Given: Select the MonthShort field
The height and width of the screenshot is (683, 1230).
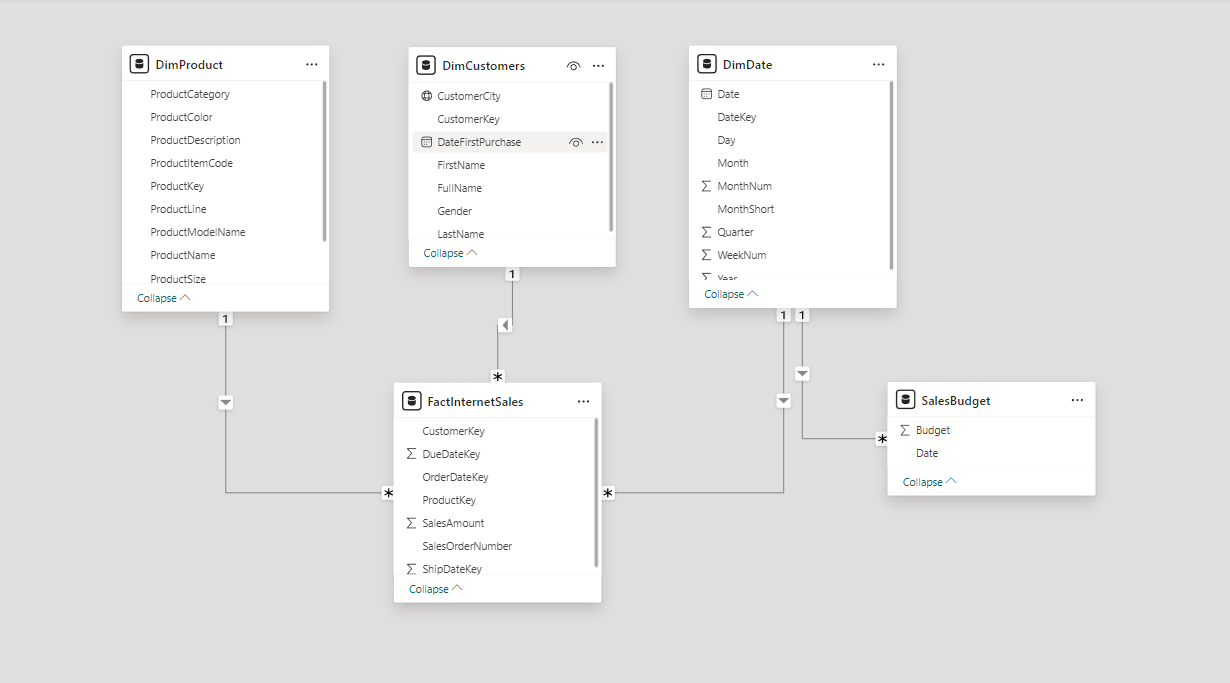Looking at the screenshot, I should point(746,209).
